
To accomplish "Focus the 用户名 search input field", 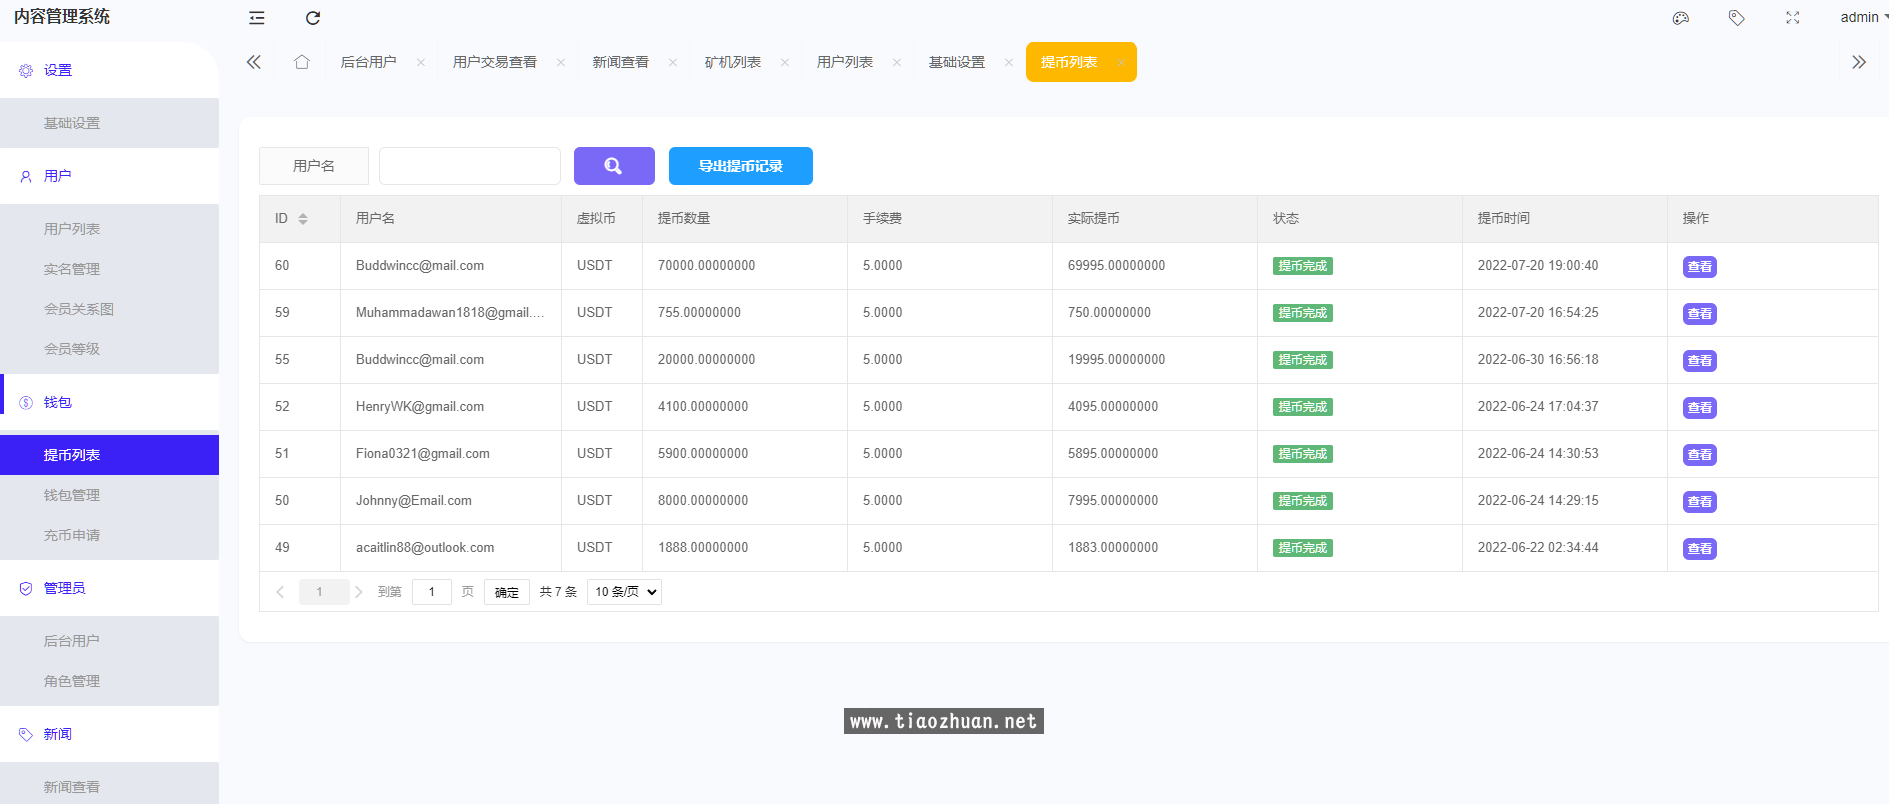I will click(x=470, y=166).
